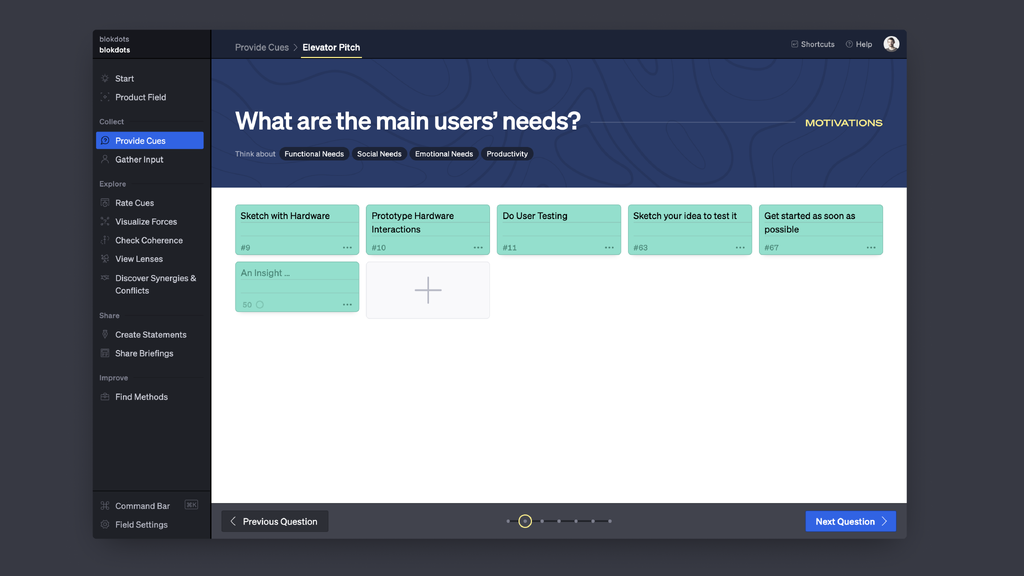Switch to the Elevator Pitch tab
The image size is (1024, 576).
[331, 47]
